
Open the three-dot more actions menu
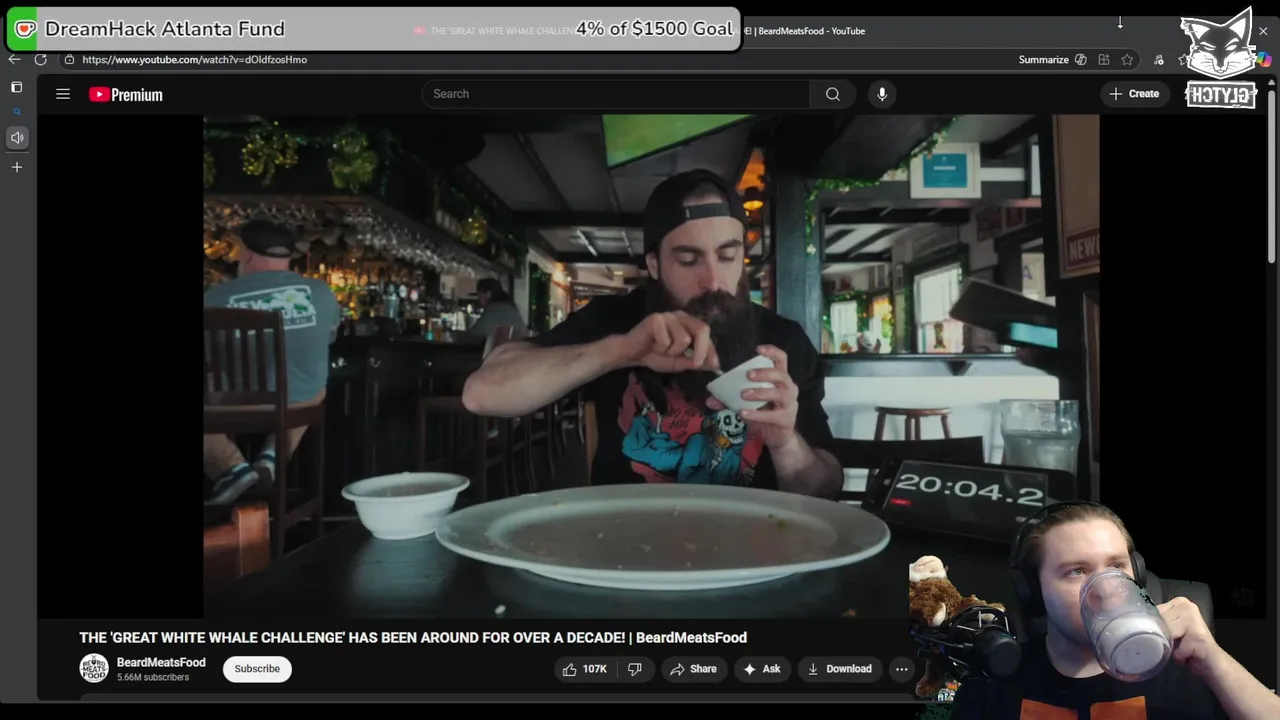click(x=901, y=669)
